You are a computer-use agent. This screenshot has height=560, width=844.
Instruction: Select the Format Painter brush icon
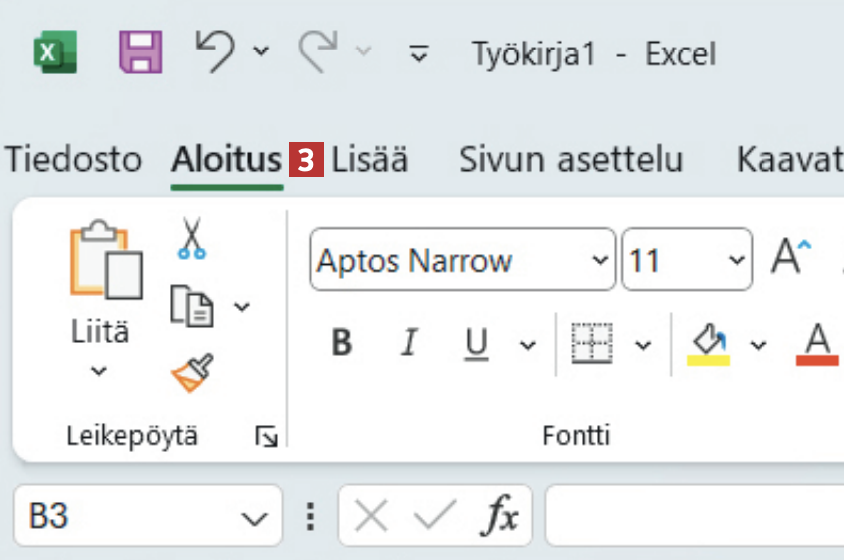[x=191, y=374]
